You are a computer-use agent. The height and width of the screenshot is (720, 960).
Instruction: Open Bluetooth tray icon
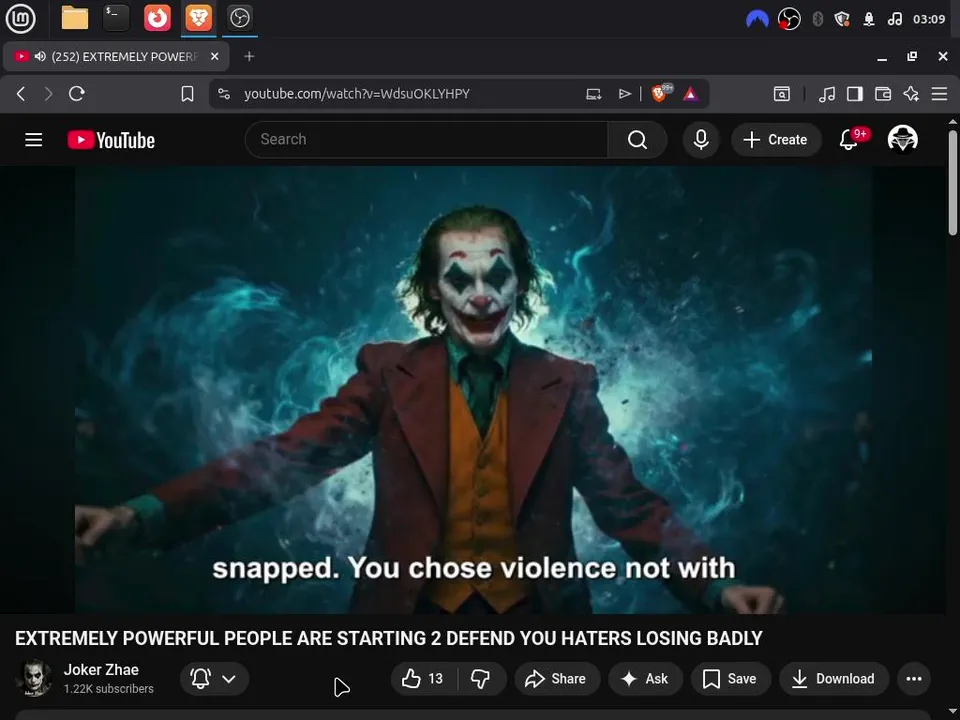tap(817, 19)
